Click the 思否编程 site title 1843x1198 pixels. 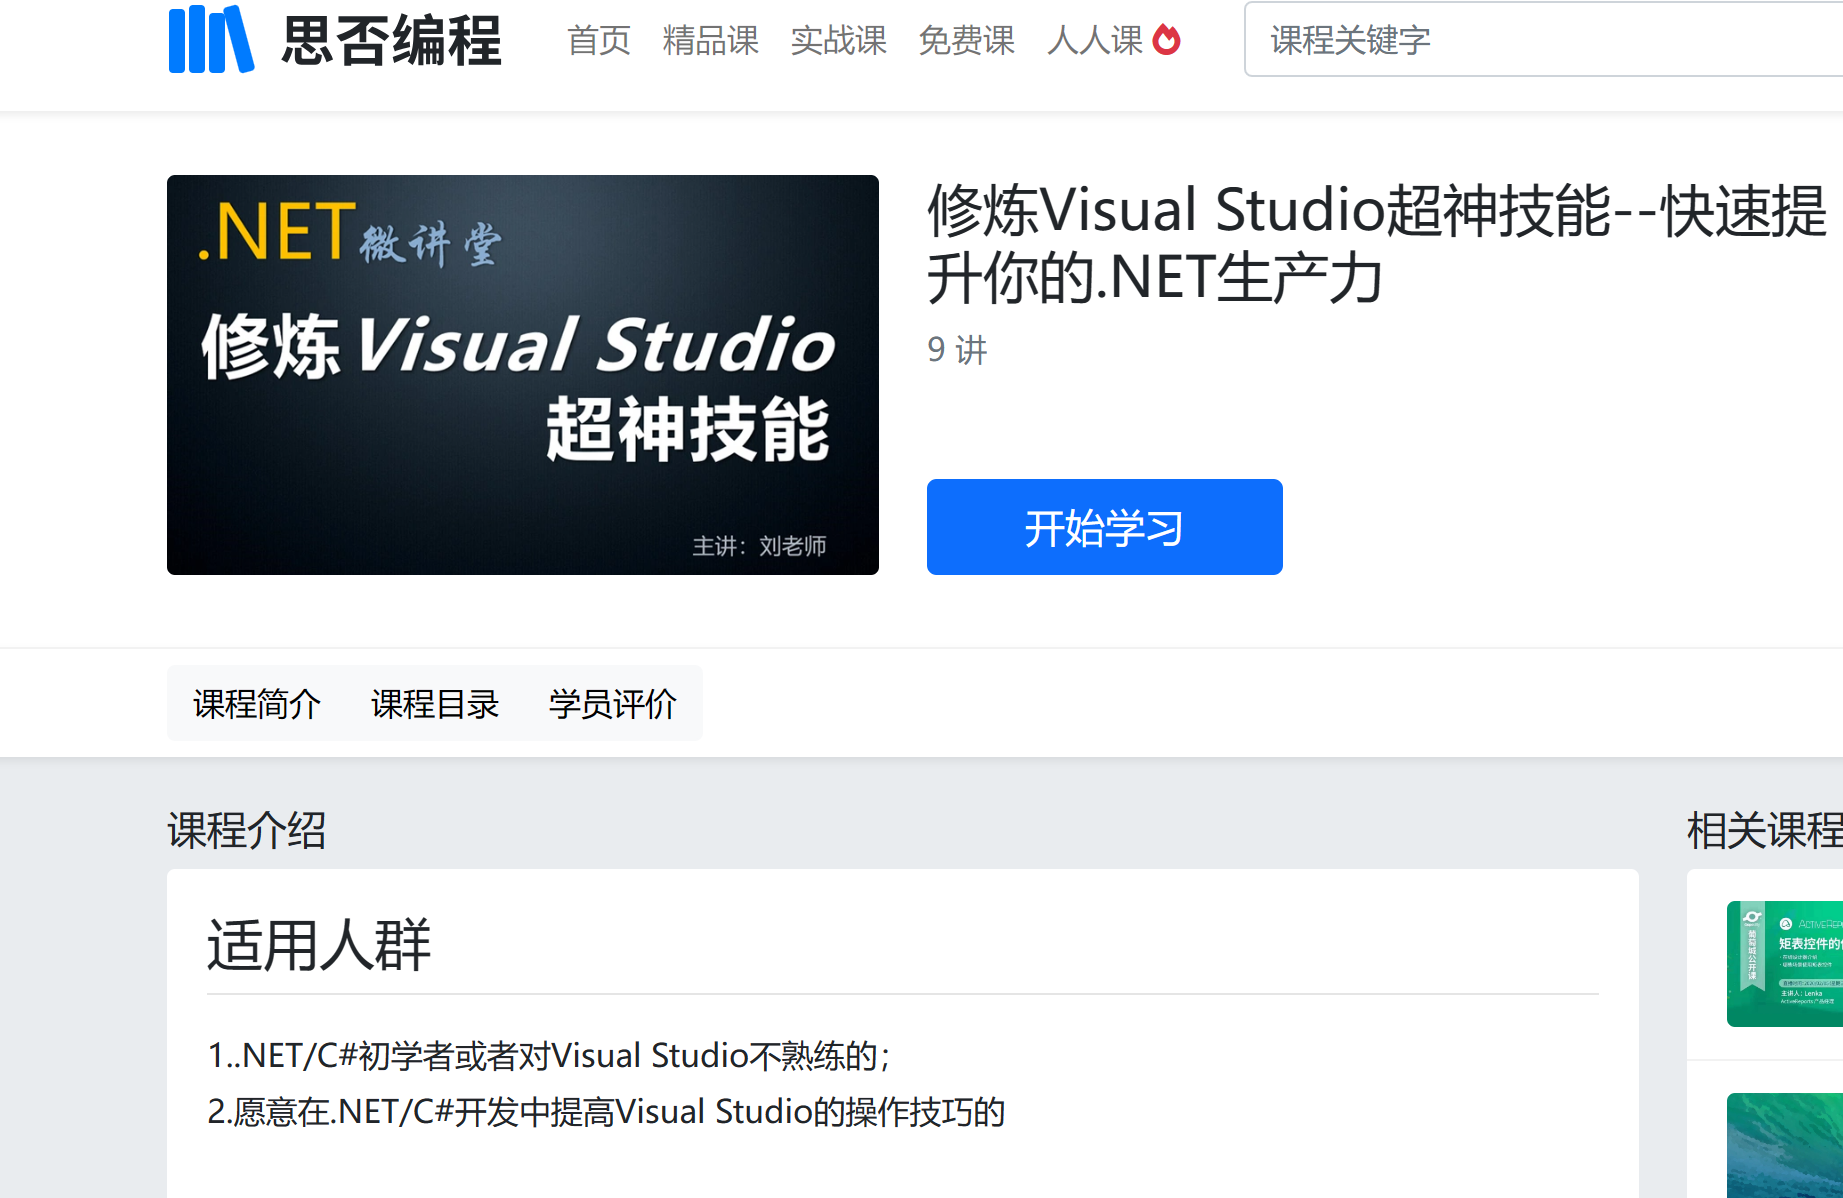[x=392, y=40]
